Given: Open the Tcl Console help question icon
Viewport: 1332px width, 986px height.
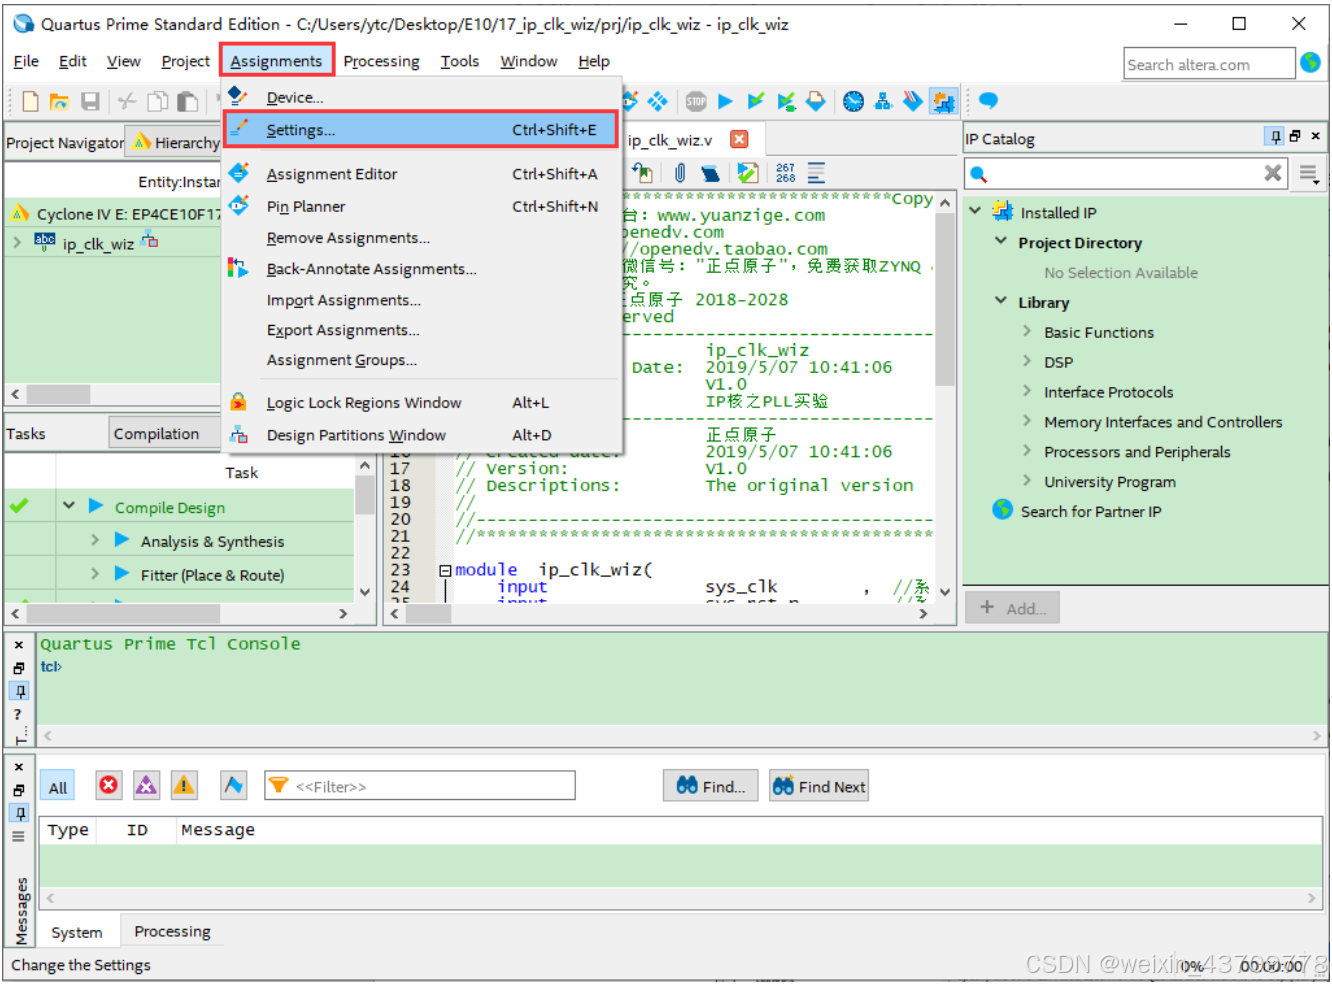Looking at the screenshot, I should pyautogui.click(x=18, y=714).
